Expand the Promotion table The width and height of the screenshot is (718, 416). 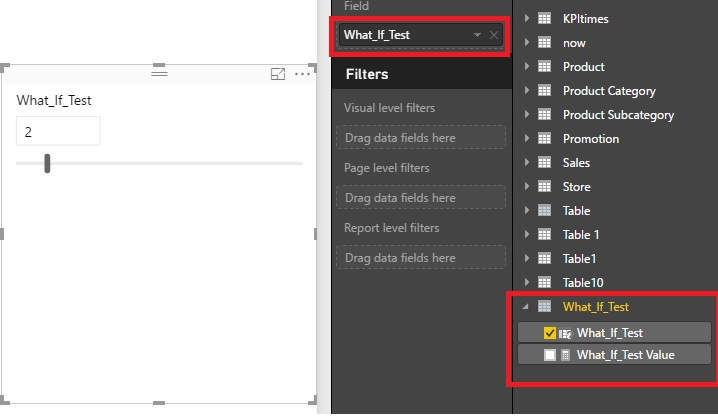(x=527, y=138)
